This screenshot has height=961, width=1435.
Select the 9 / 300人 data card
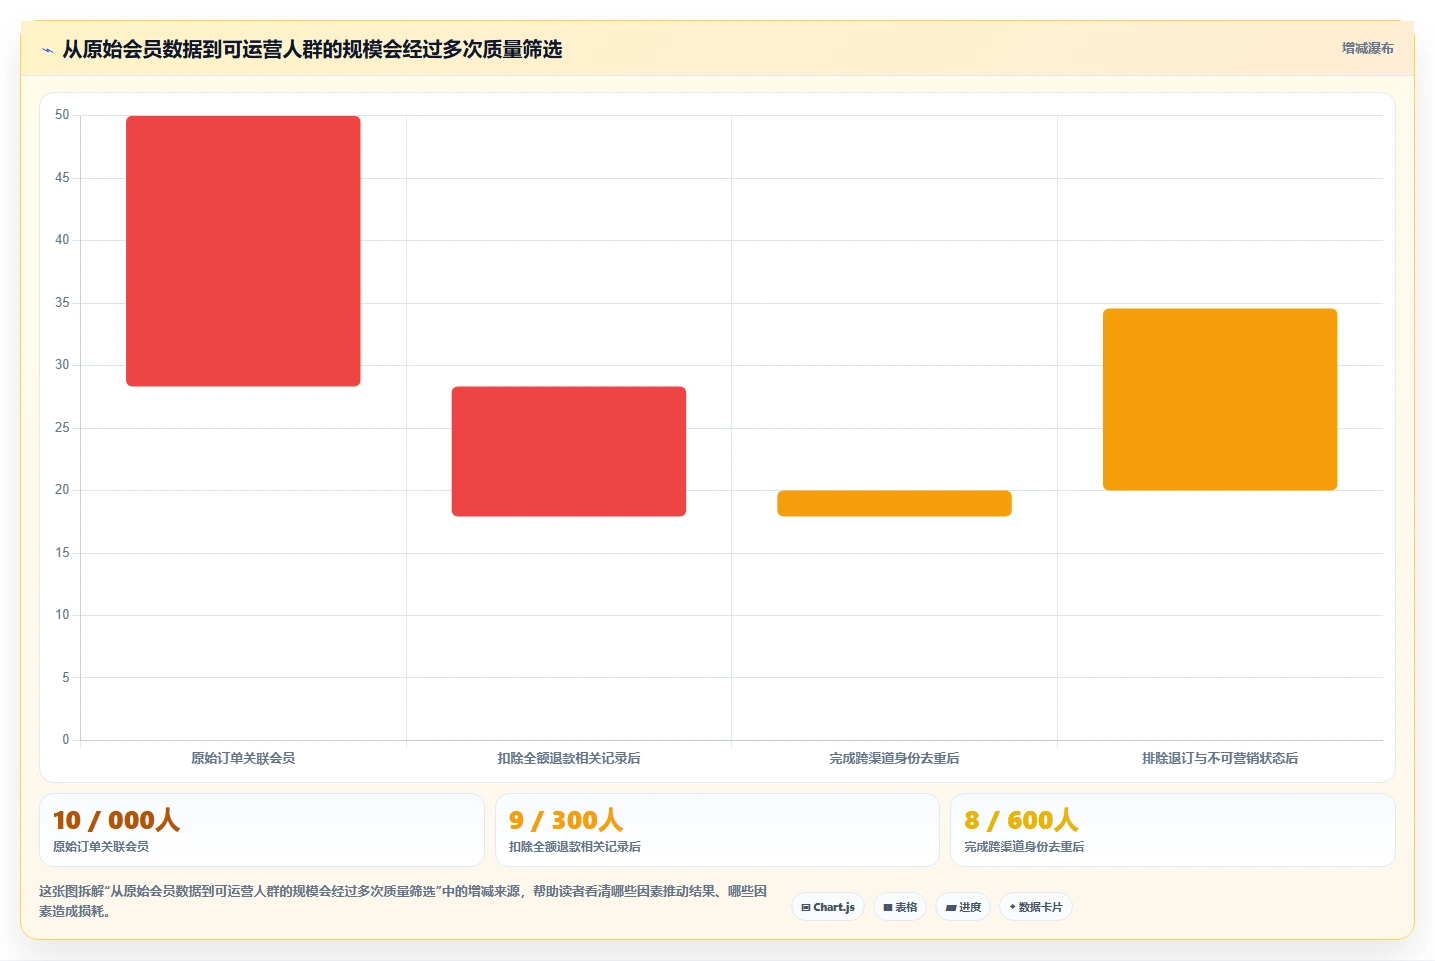pos(717,830)
